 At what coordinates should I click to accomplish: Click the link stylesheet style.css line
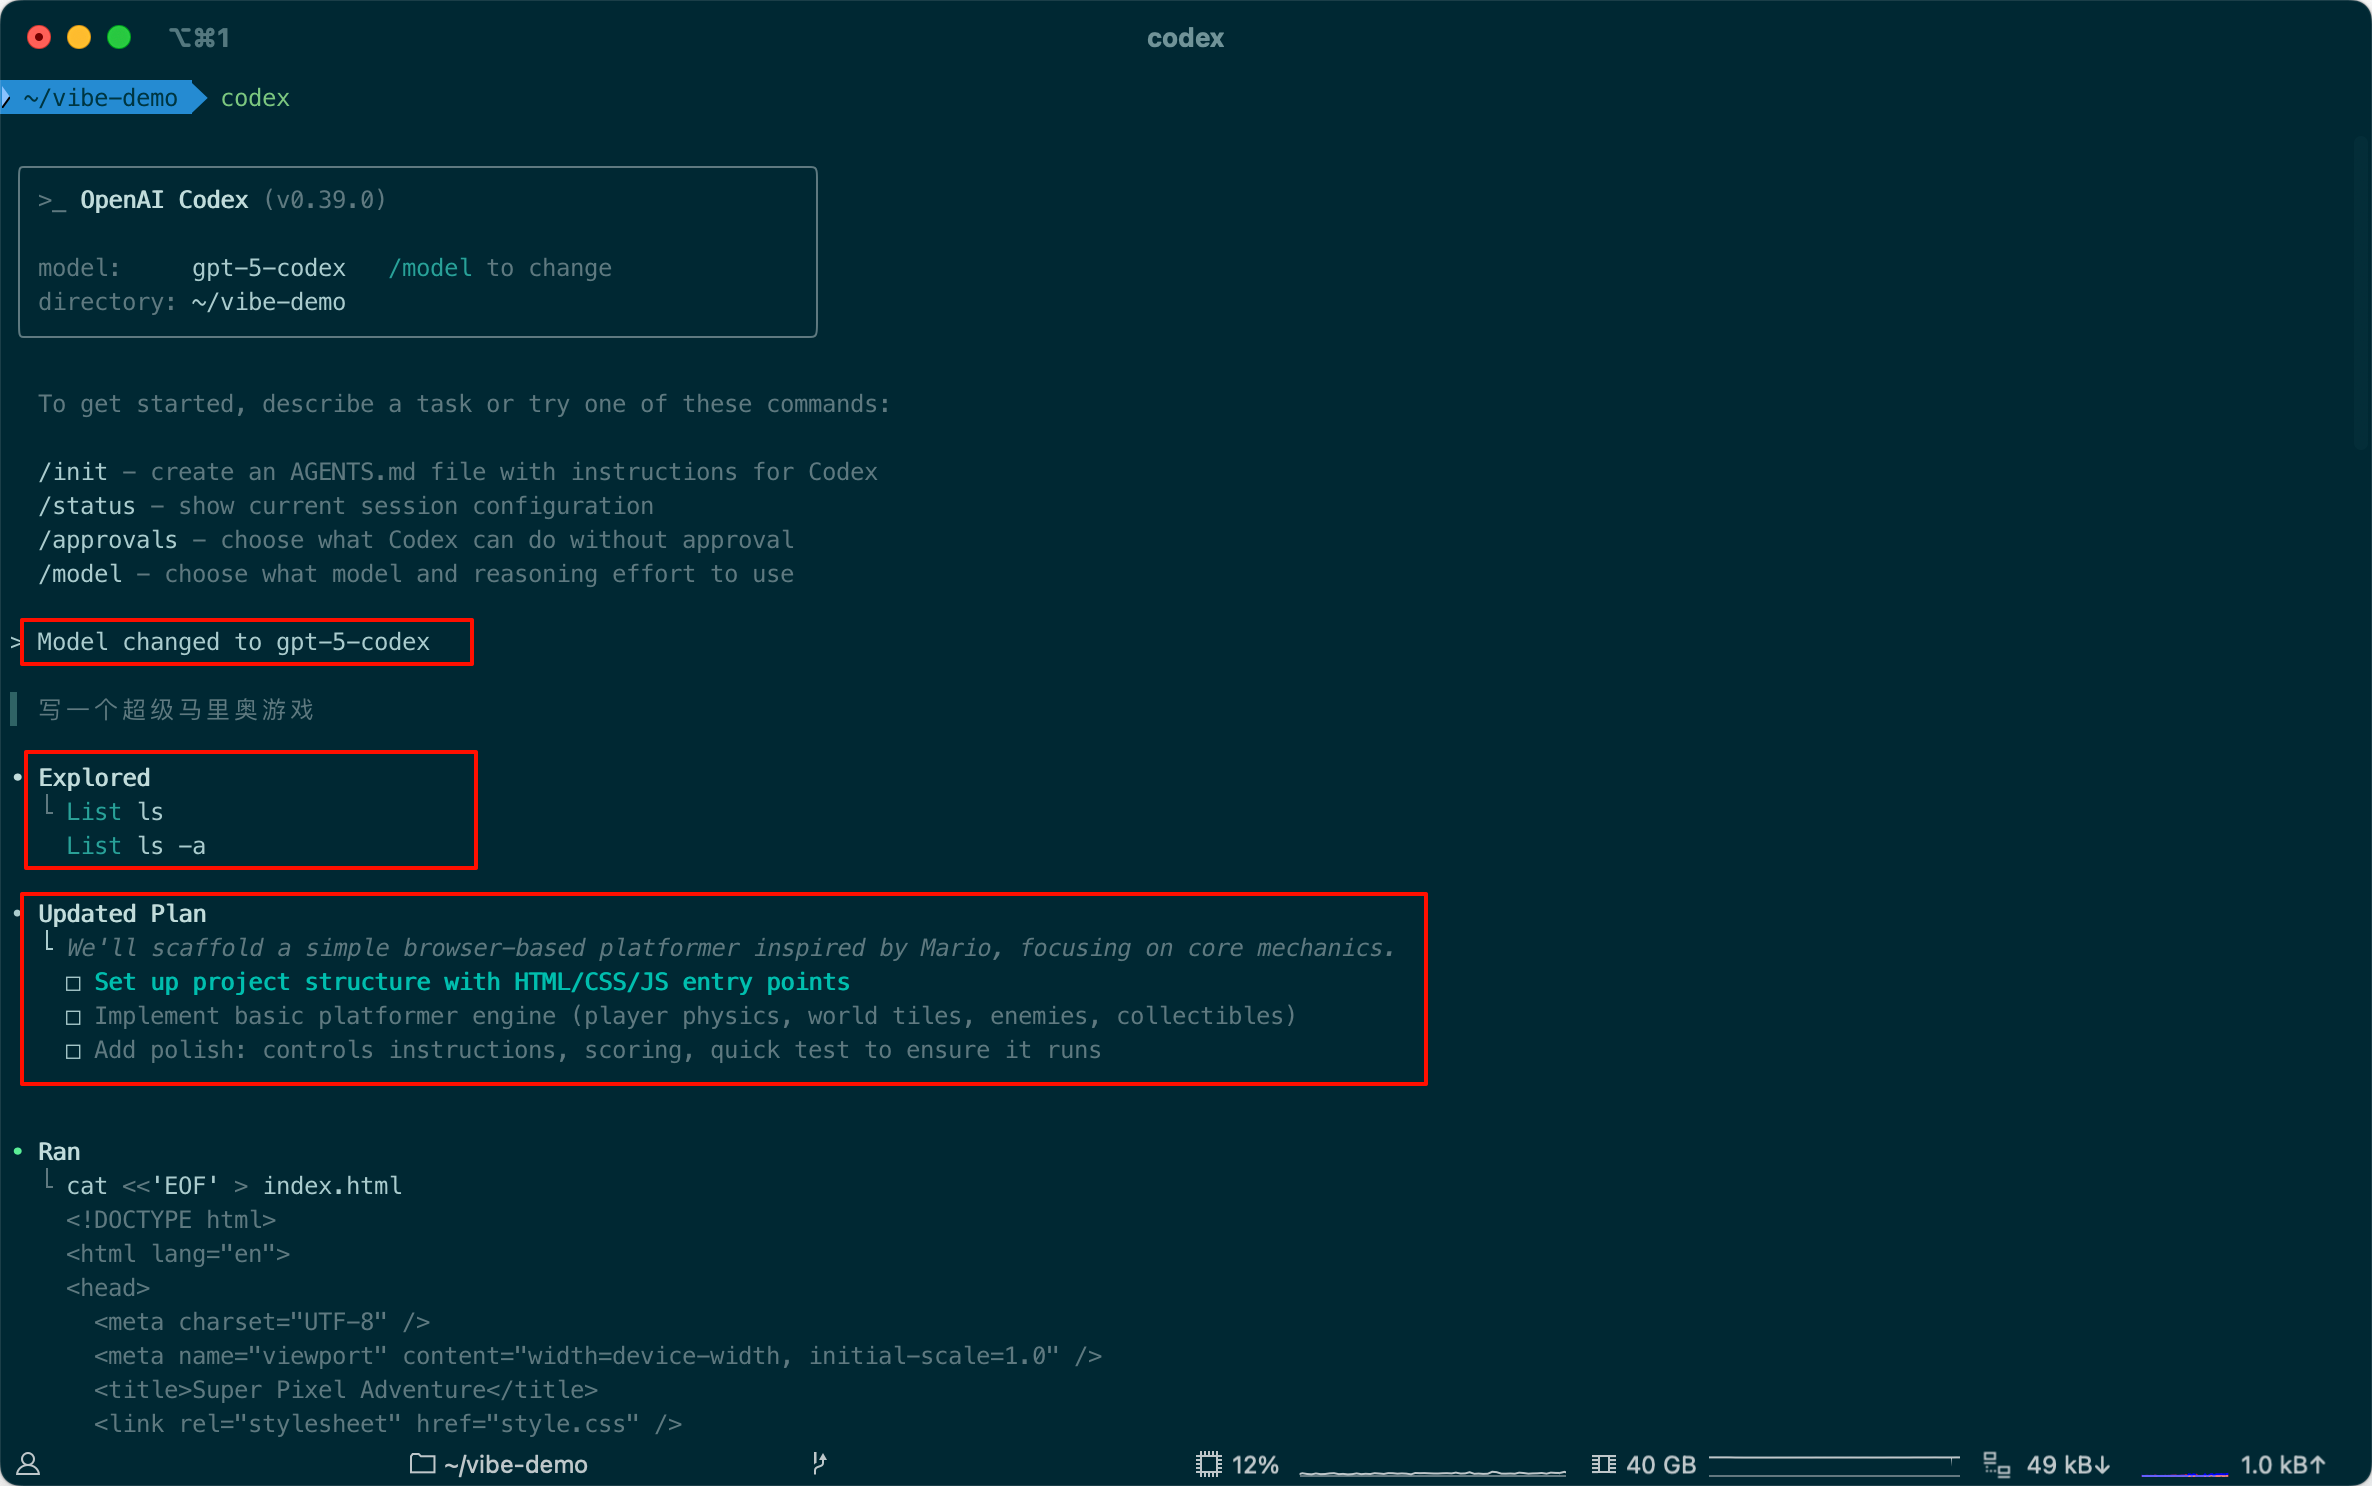[x=388, y=1424]
